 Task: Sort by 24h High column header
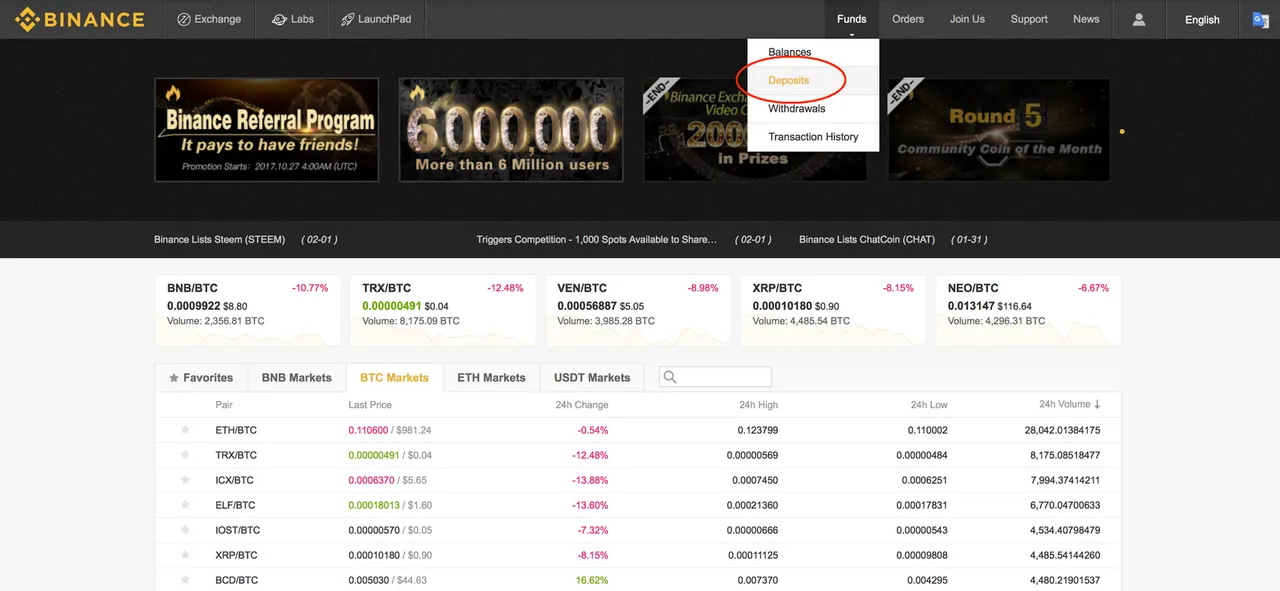[x=758, y=405]
